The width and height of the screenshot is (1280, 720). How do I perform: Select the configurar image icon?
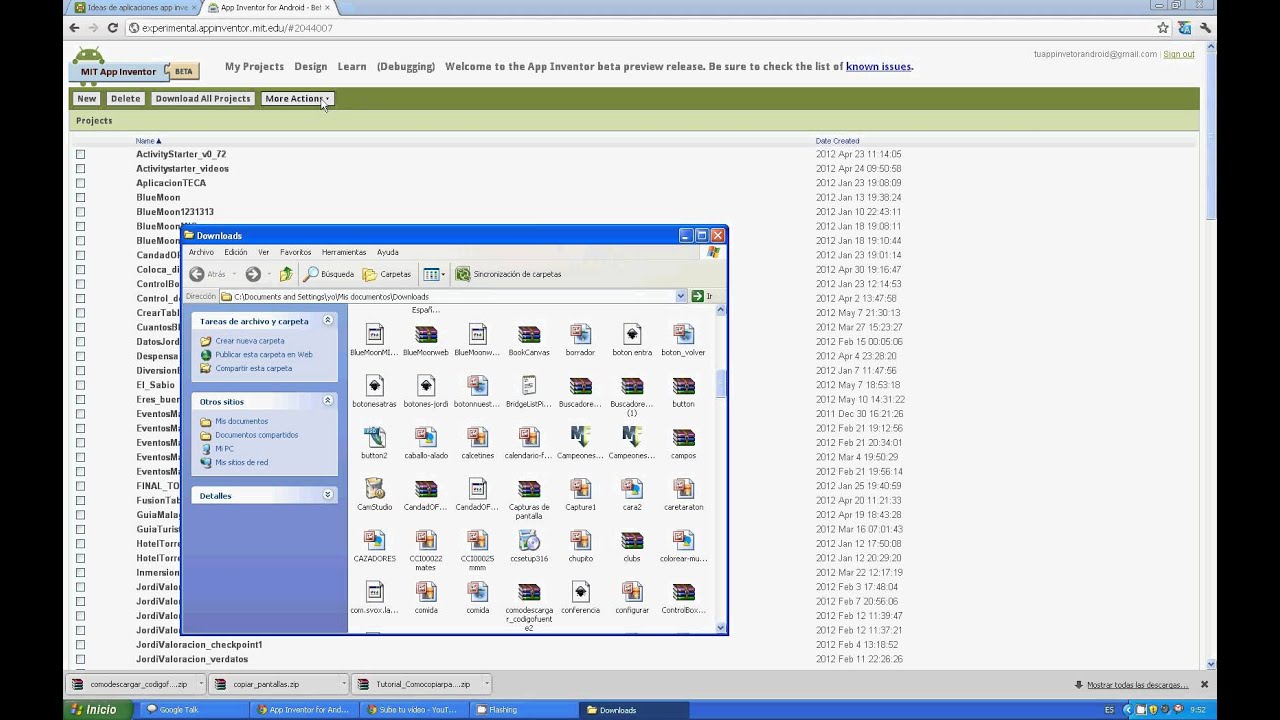point(632,592)
